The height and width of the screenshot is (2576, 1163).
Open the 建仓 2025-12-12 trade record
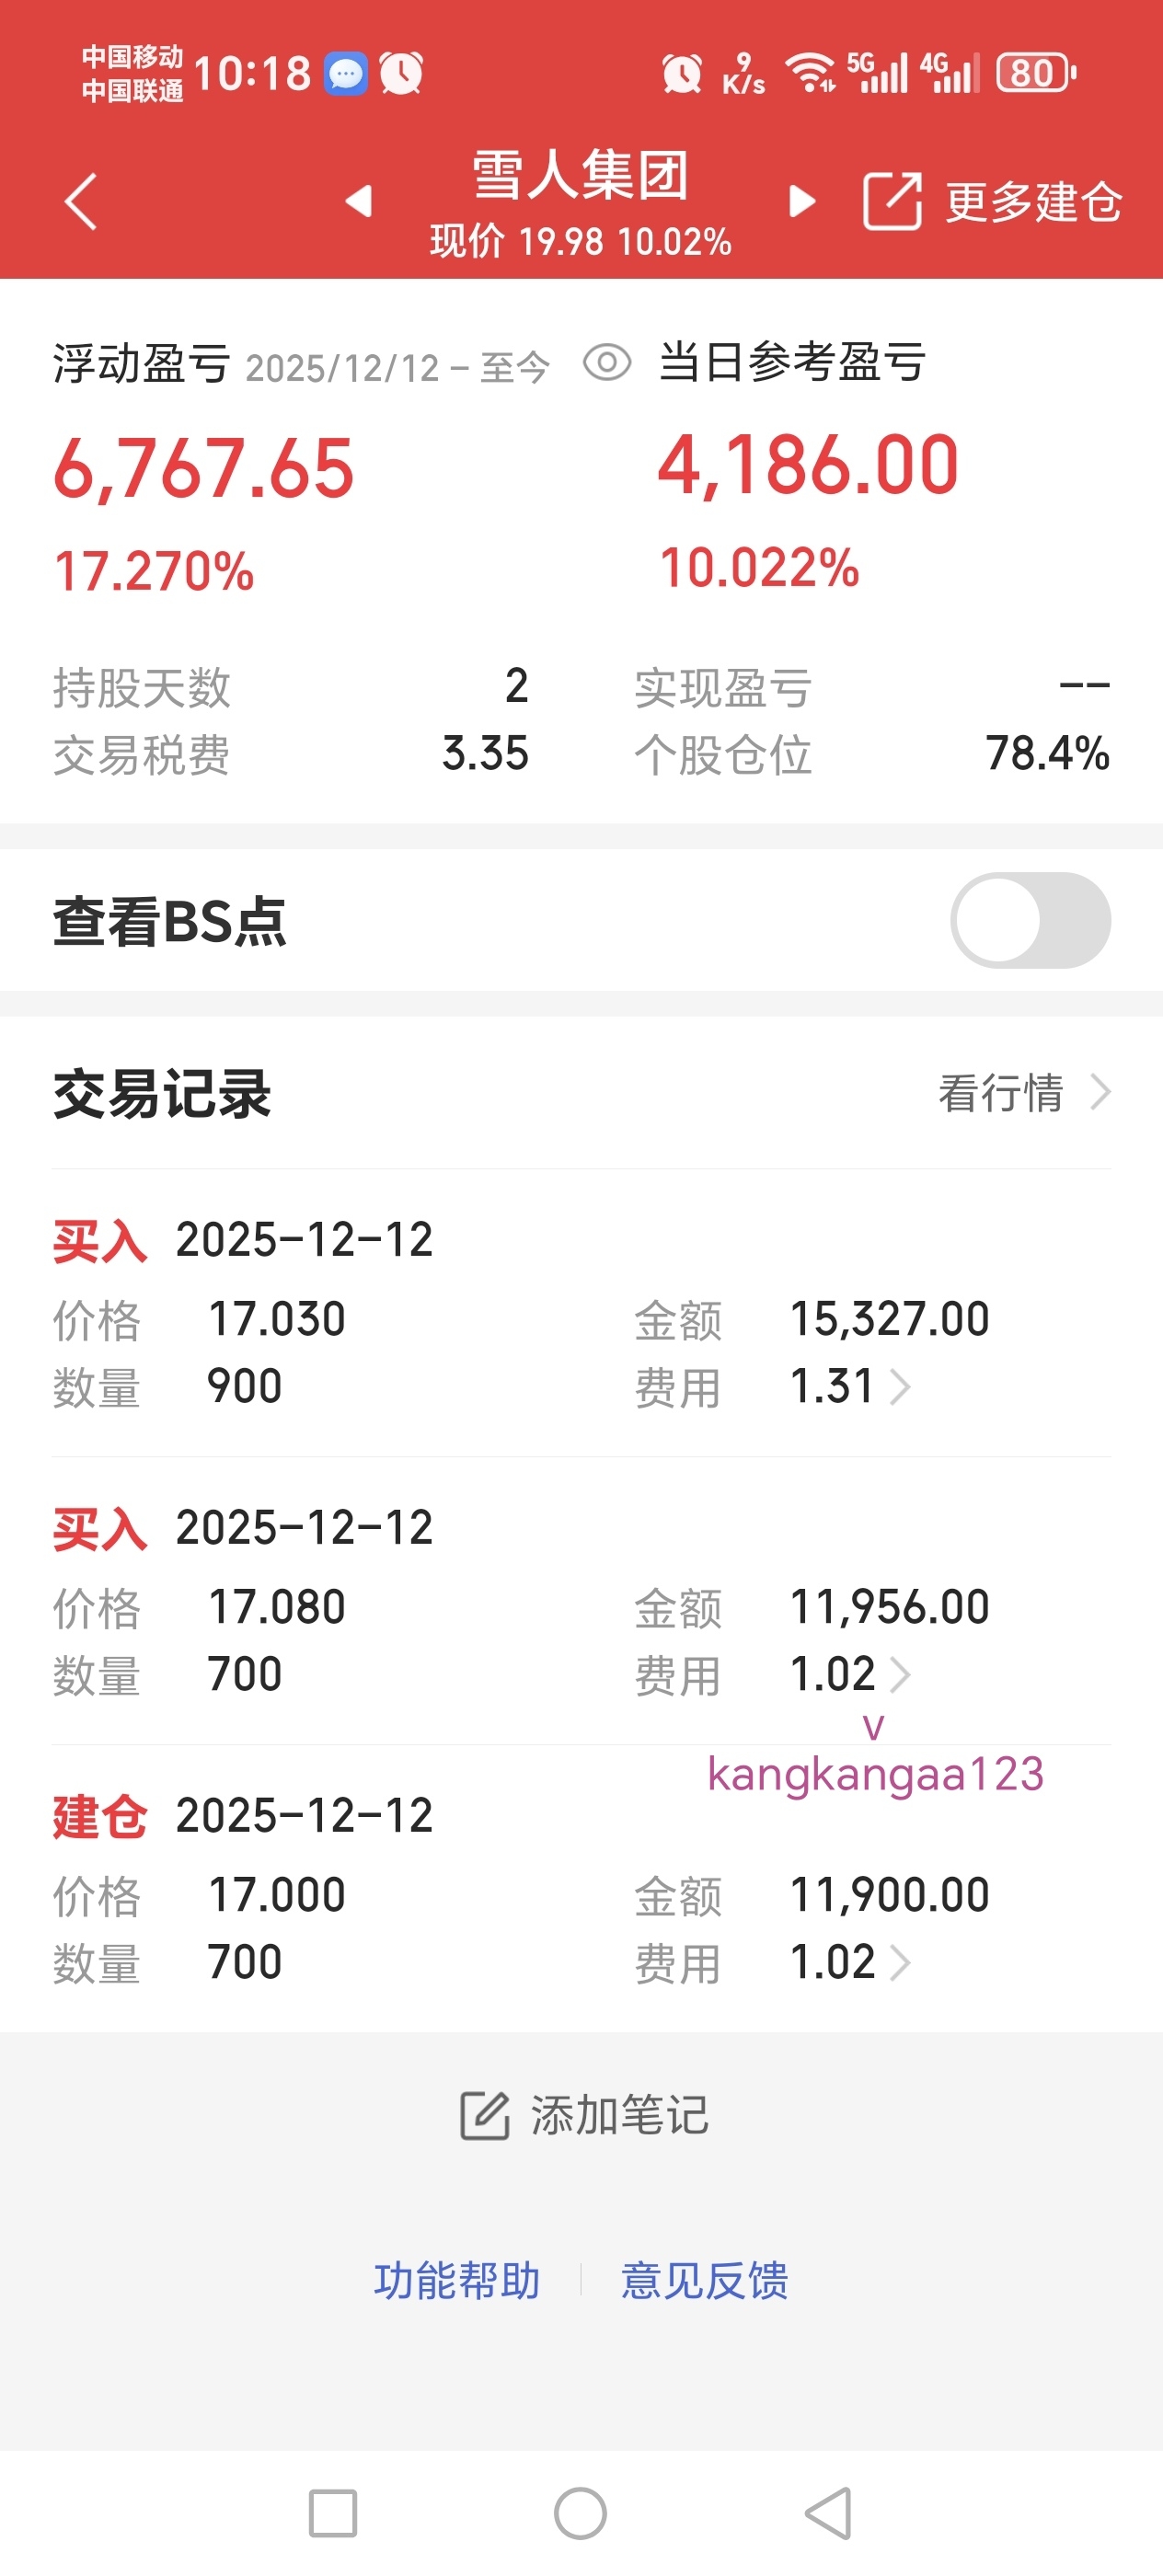pyautogui.click(x=581, y=1888)
